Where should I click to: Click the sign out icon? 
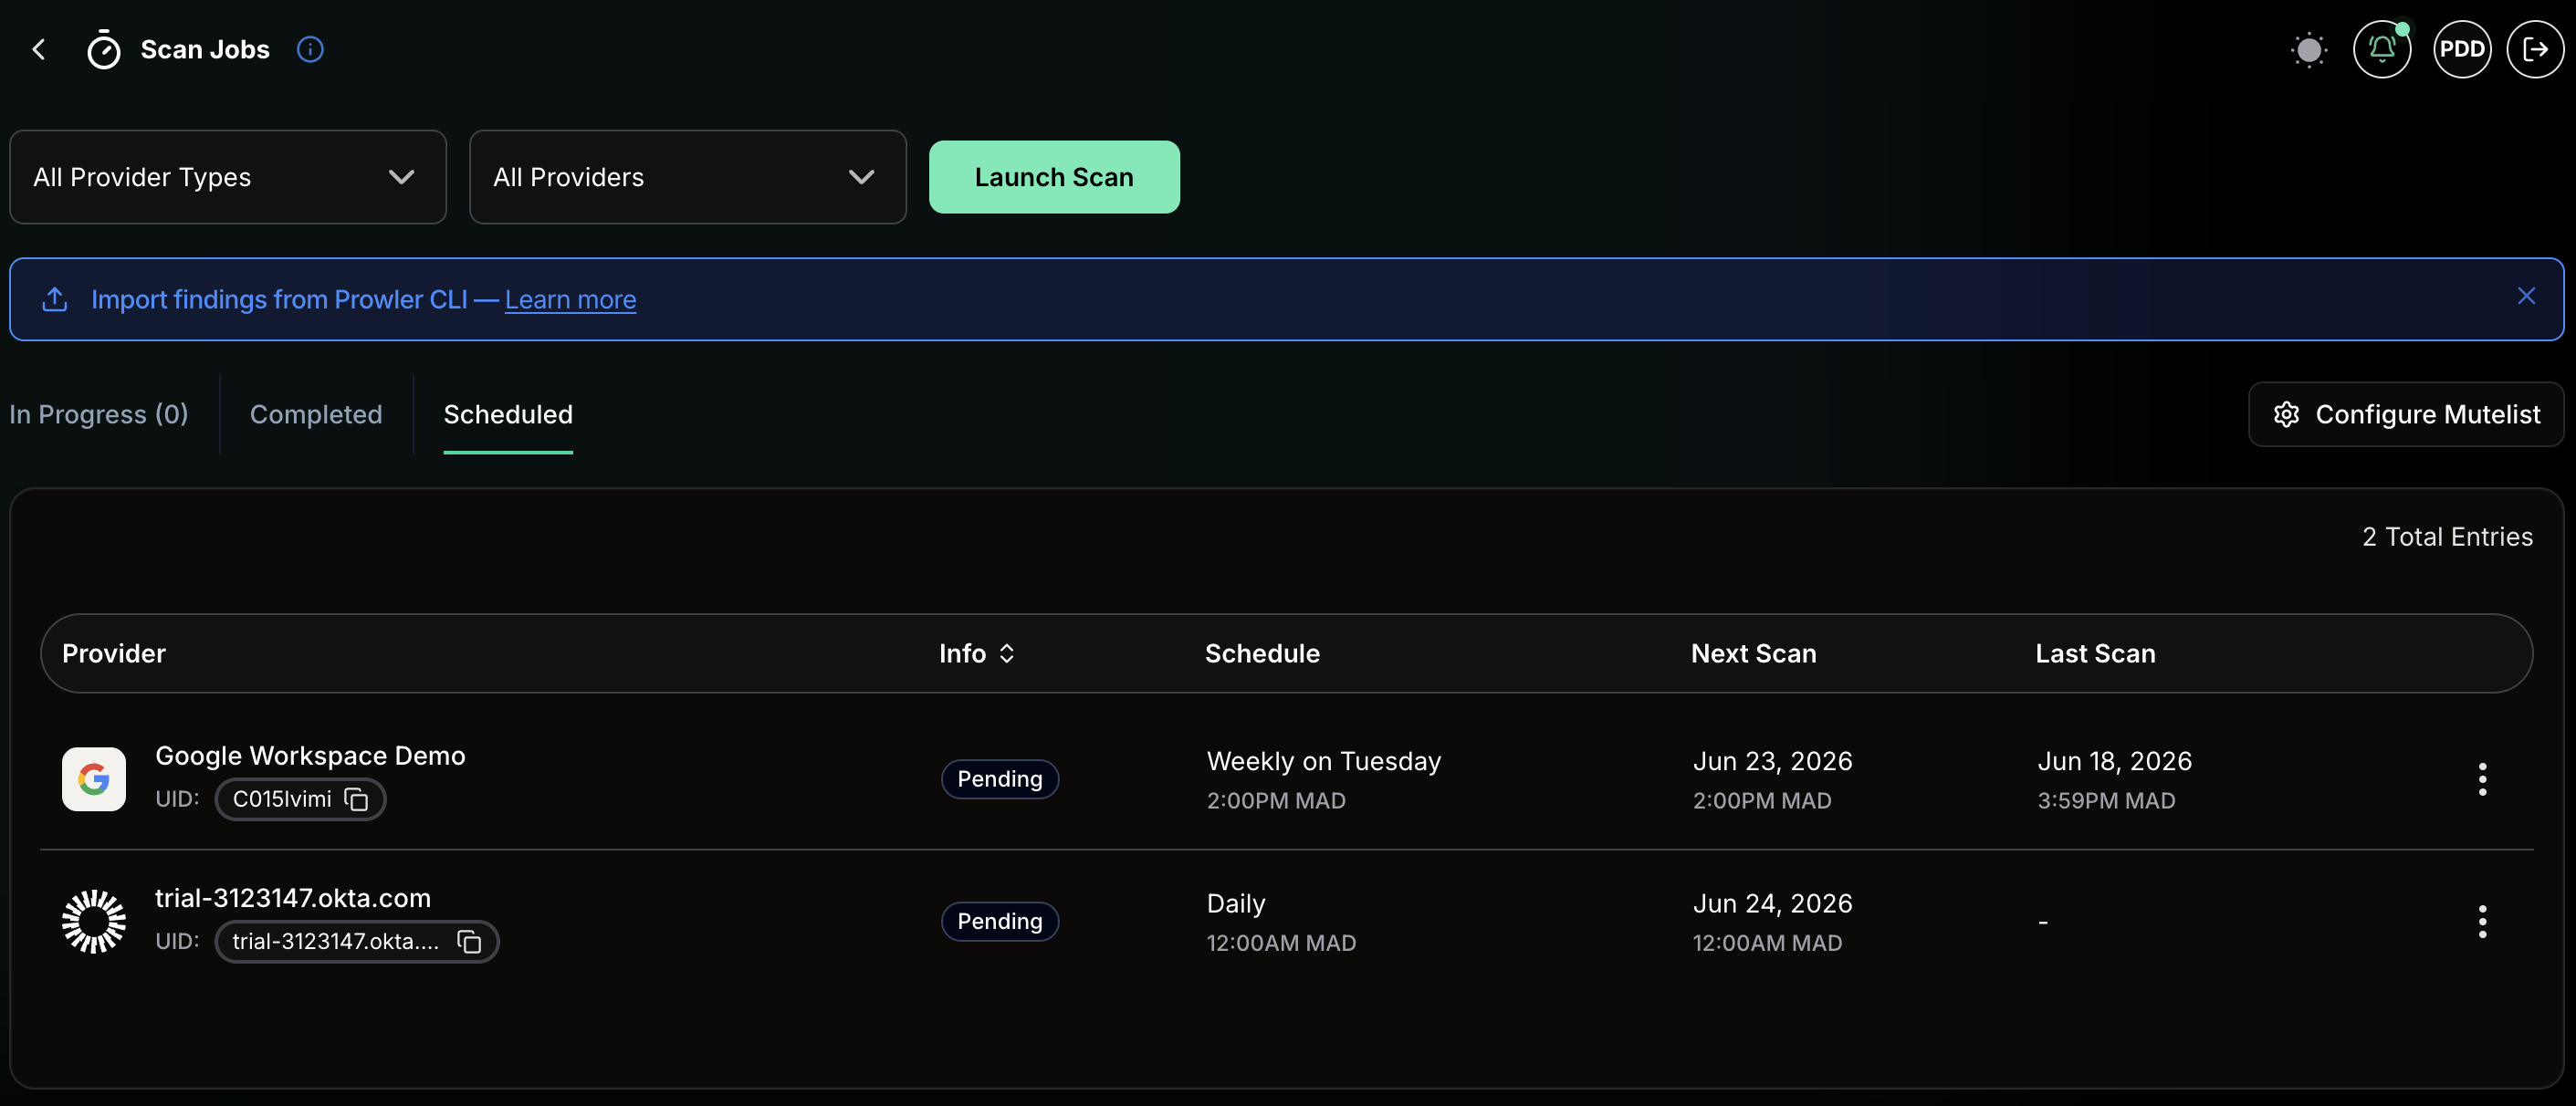(x=2536, y=49)
